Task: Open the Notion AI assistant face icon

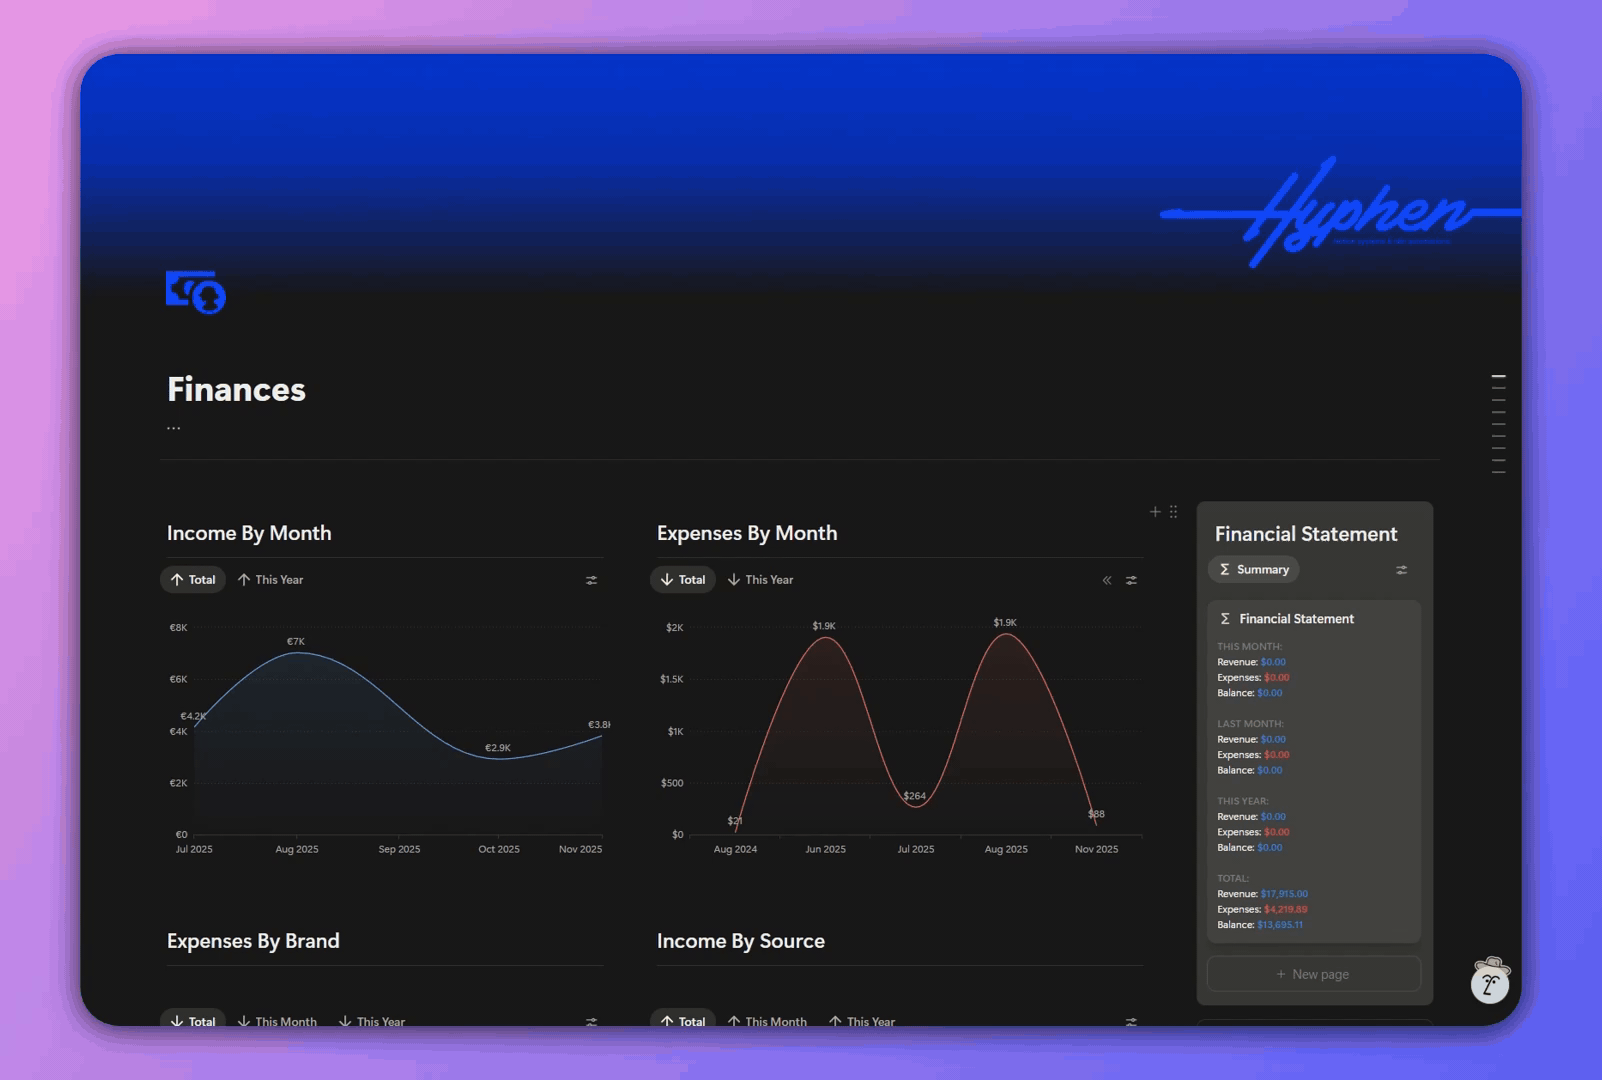Action: pos(1489,981)
